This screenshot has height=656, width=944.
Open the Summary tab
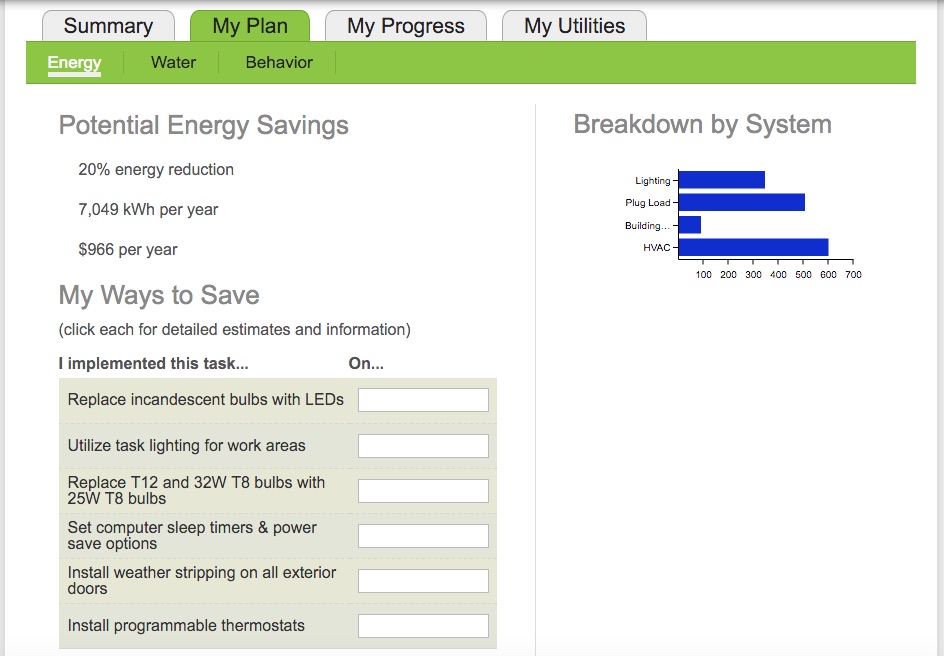click(x=108, y=26)
